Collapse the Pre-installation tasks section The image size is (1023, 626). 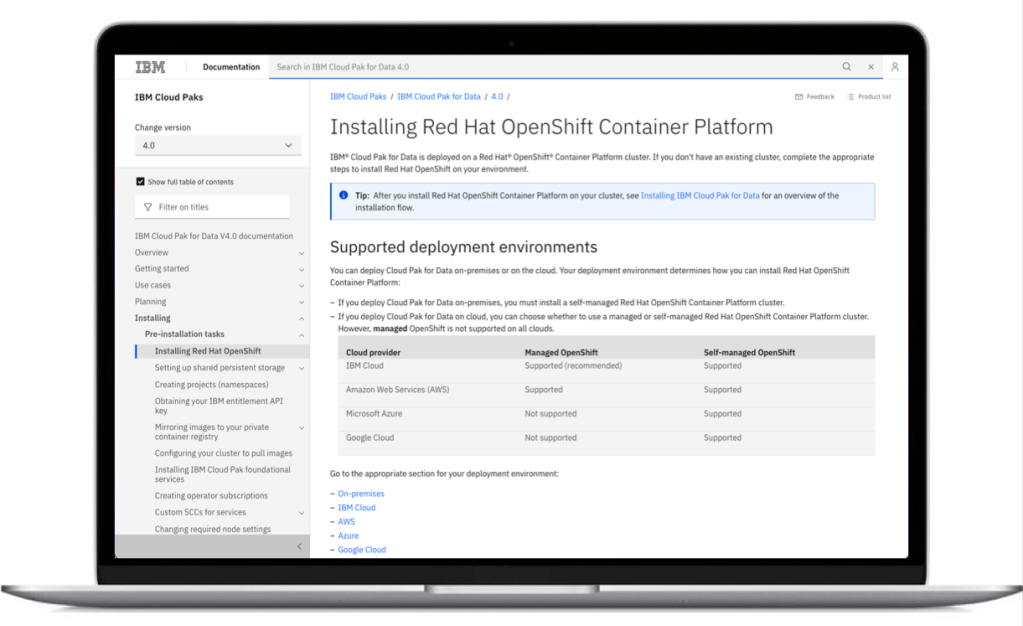(301, 335)
